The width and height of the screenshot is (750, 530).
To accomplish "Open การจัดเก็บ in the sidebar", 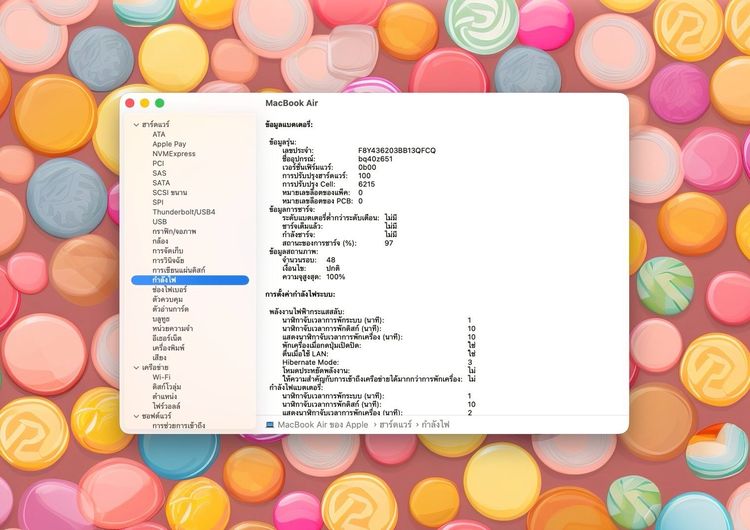I will click(x=167, y=251).
